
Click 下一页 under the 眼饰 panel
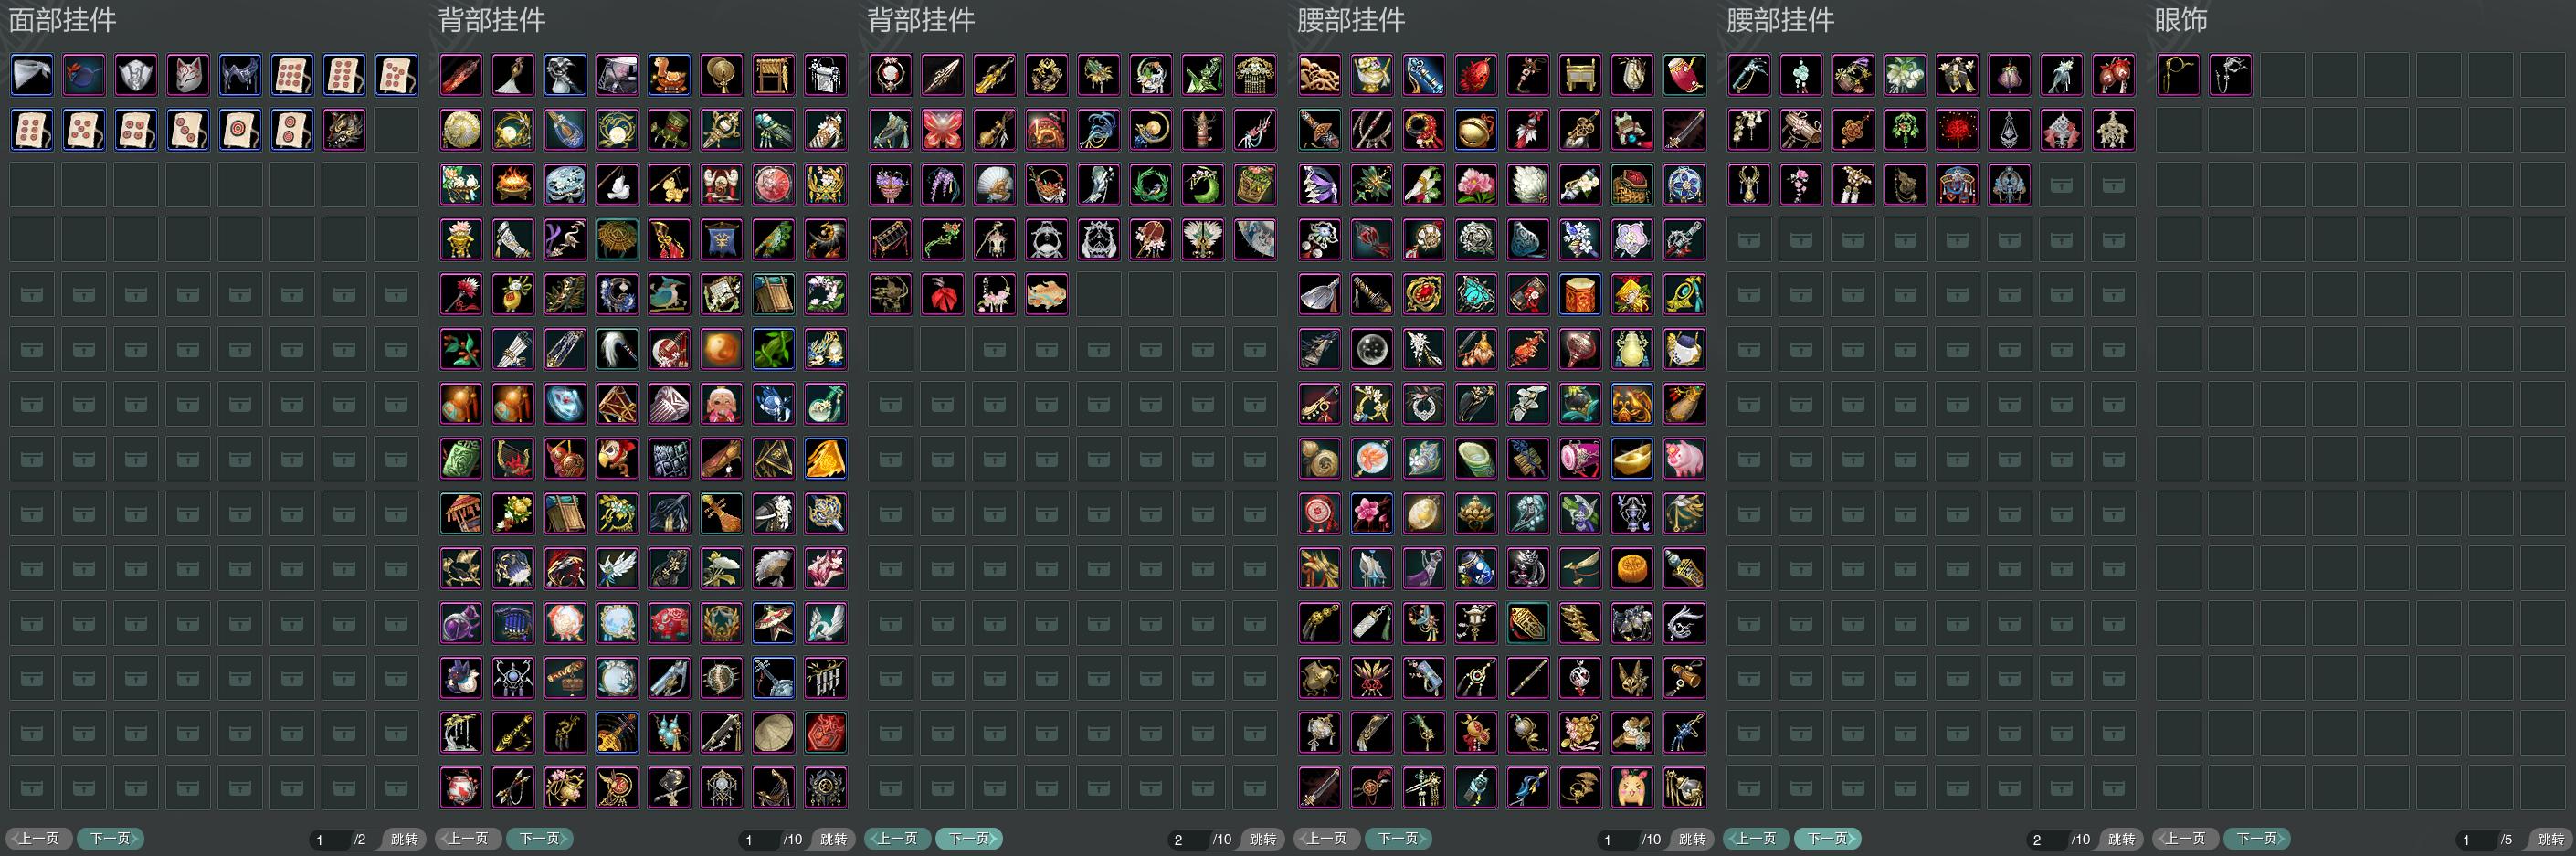click(2256, 838)
